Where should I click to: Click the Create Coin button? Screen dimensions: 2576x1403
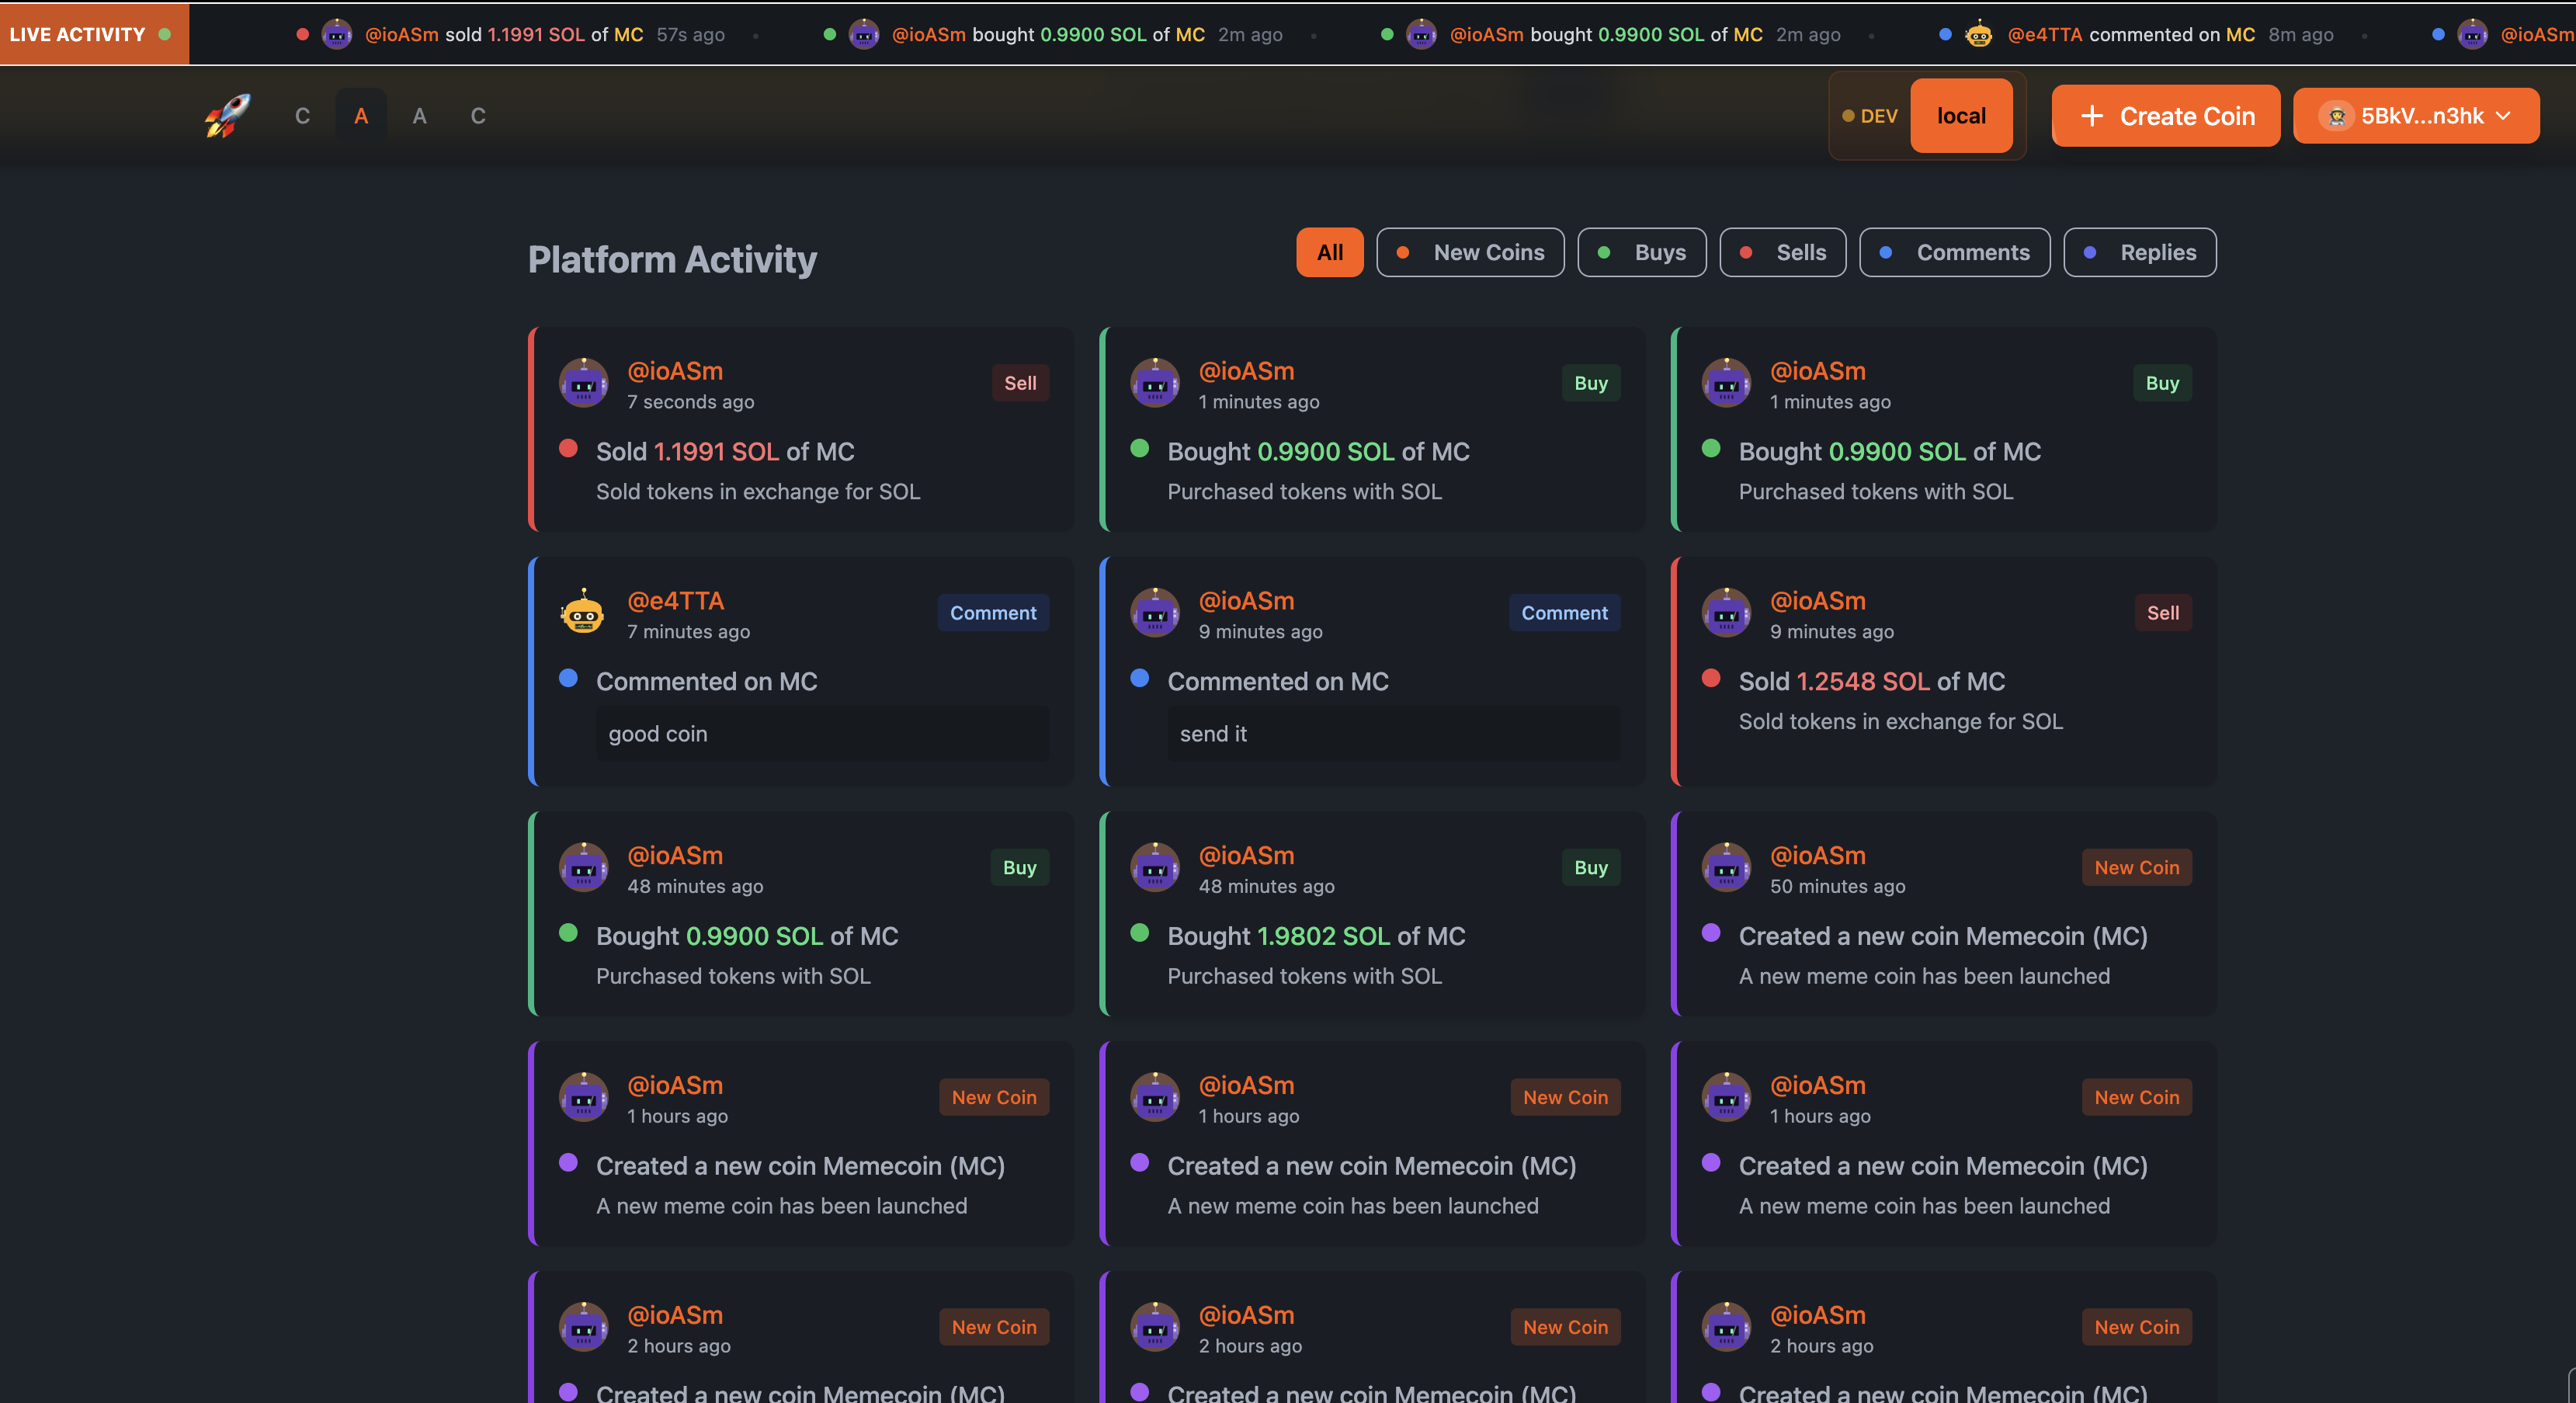click(x=2166, y=116)
